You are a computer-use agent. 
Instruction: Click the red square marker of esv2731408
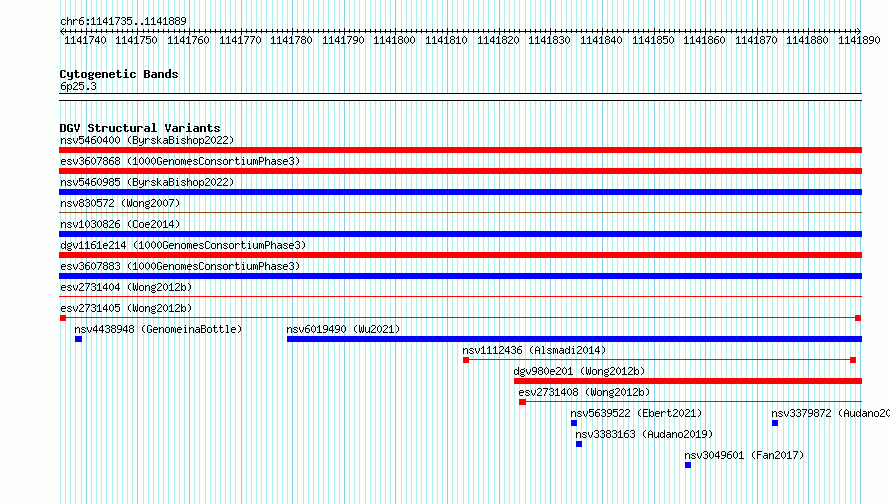523,402
